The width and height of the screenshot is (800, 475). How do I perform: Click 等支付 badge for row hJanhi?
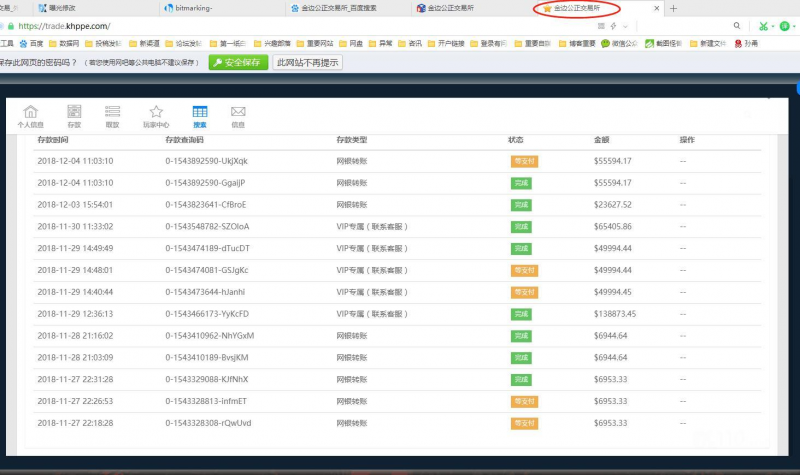pos(524,292)
